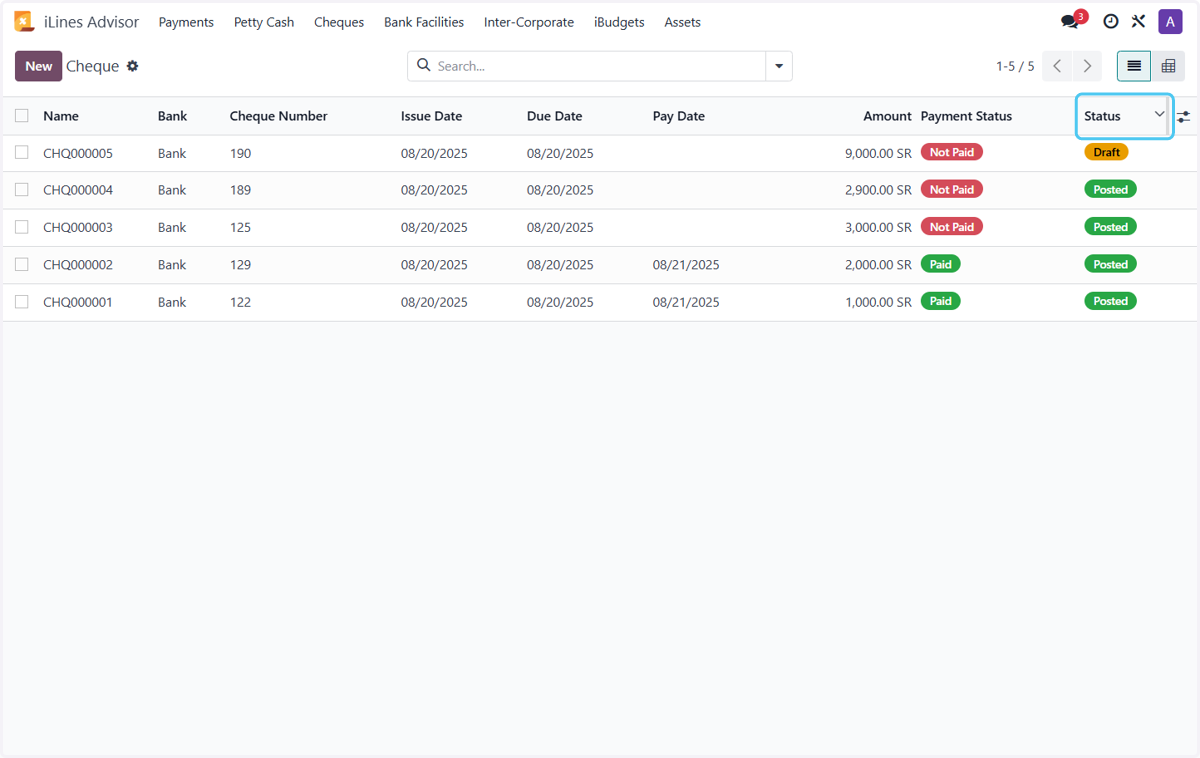The image size is (1200, 758).
Task: Sort by the Payment Status column header
Action: point(966,116)
